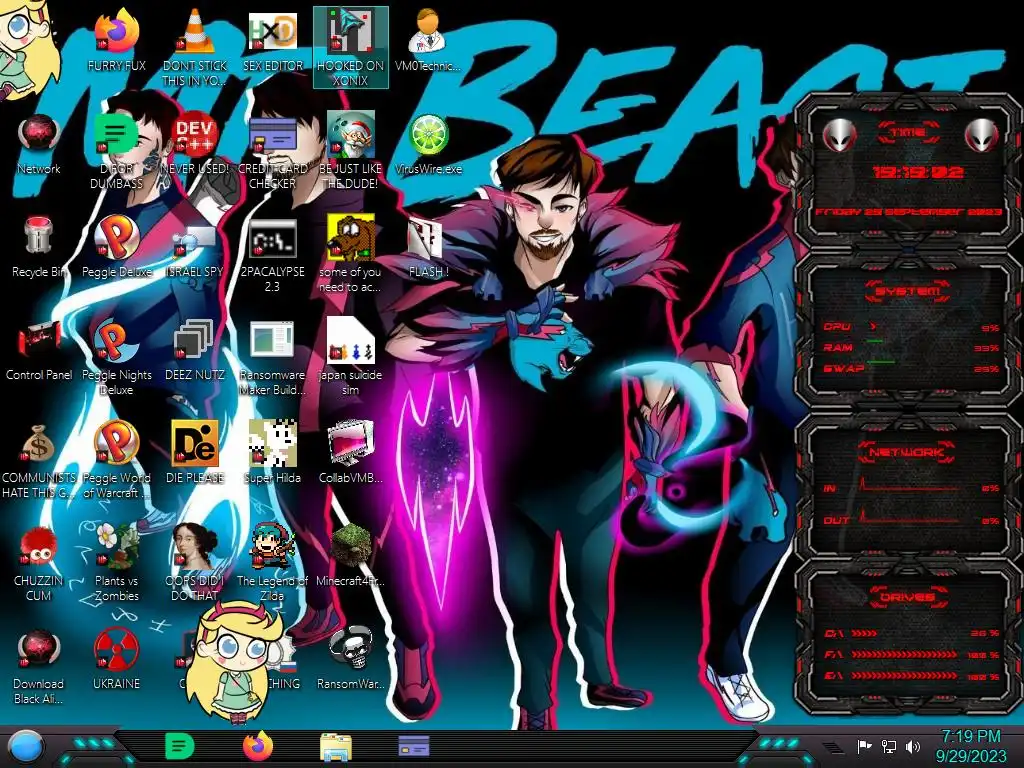Open File Explorer from the taskbar
The image size is (1024, 768).
pos(336,747)
